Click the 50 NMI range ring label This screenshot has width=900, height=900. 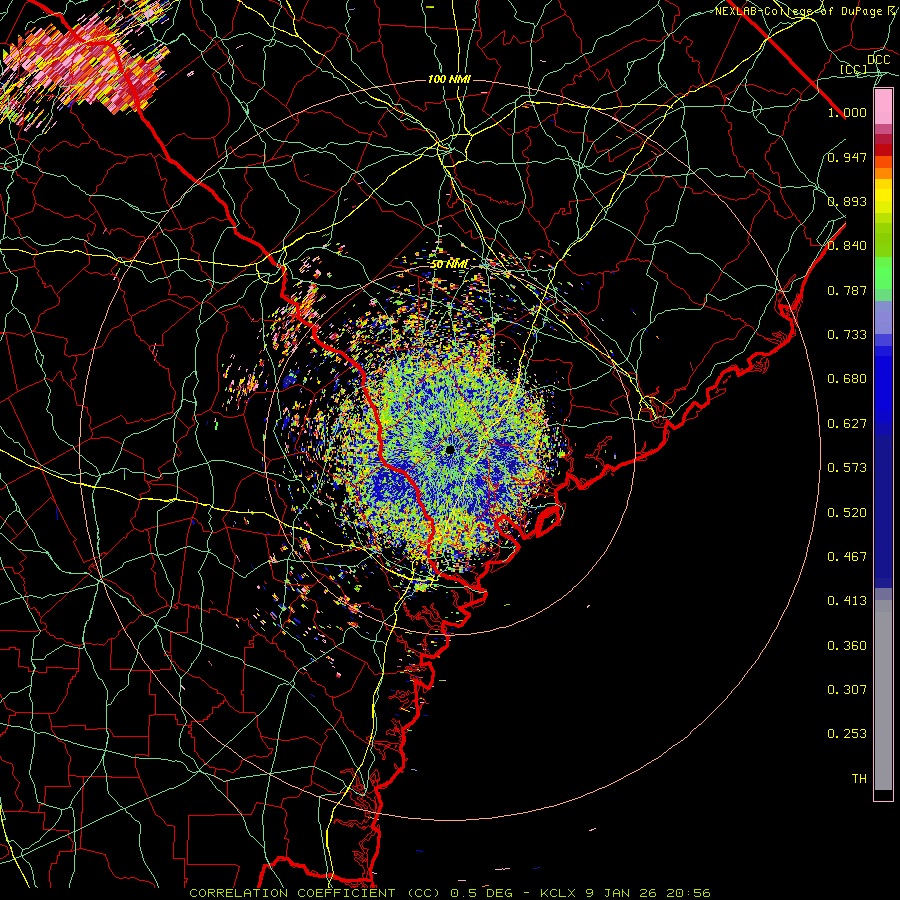click(449, 265)
